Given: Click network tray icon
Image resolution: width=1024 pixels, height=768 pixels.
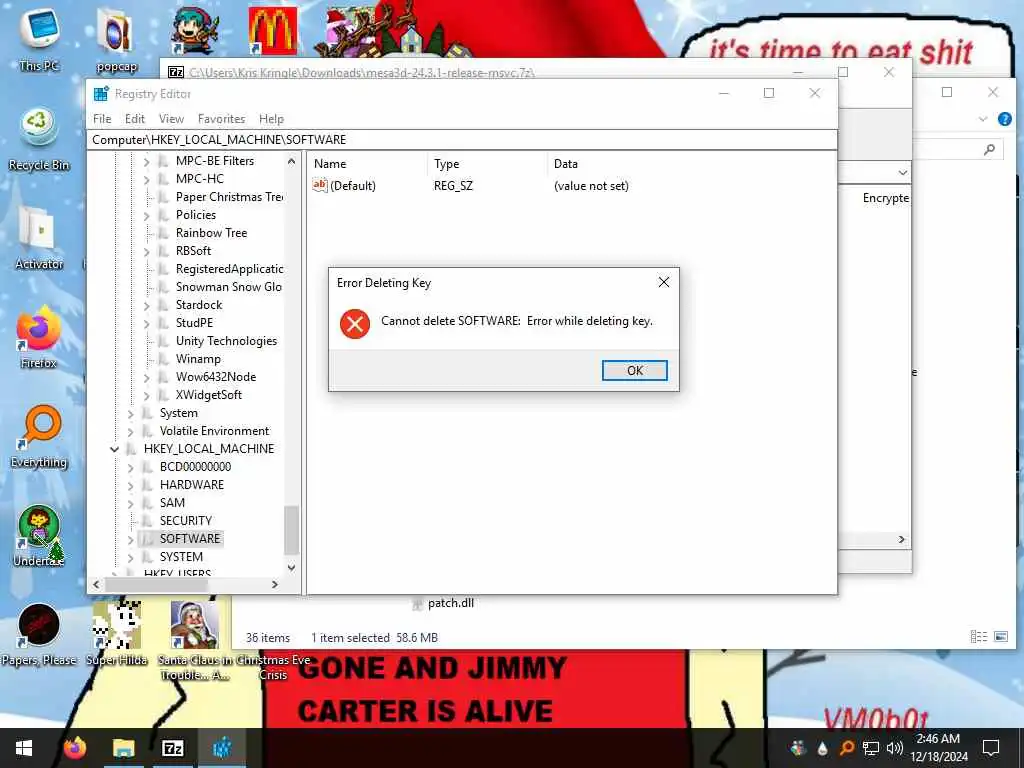Looking at the screenshot, I should (x=871, y=748).
